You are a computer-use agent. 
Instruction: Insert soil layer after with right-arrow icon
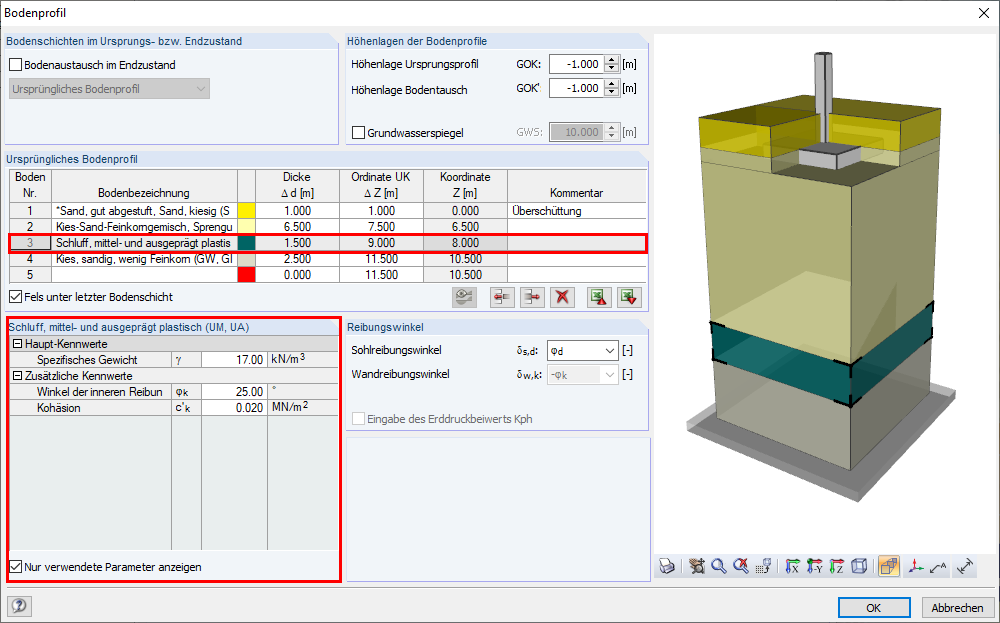[533, 297]
